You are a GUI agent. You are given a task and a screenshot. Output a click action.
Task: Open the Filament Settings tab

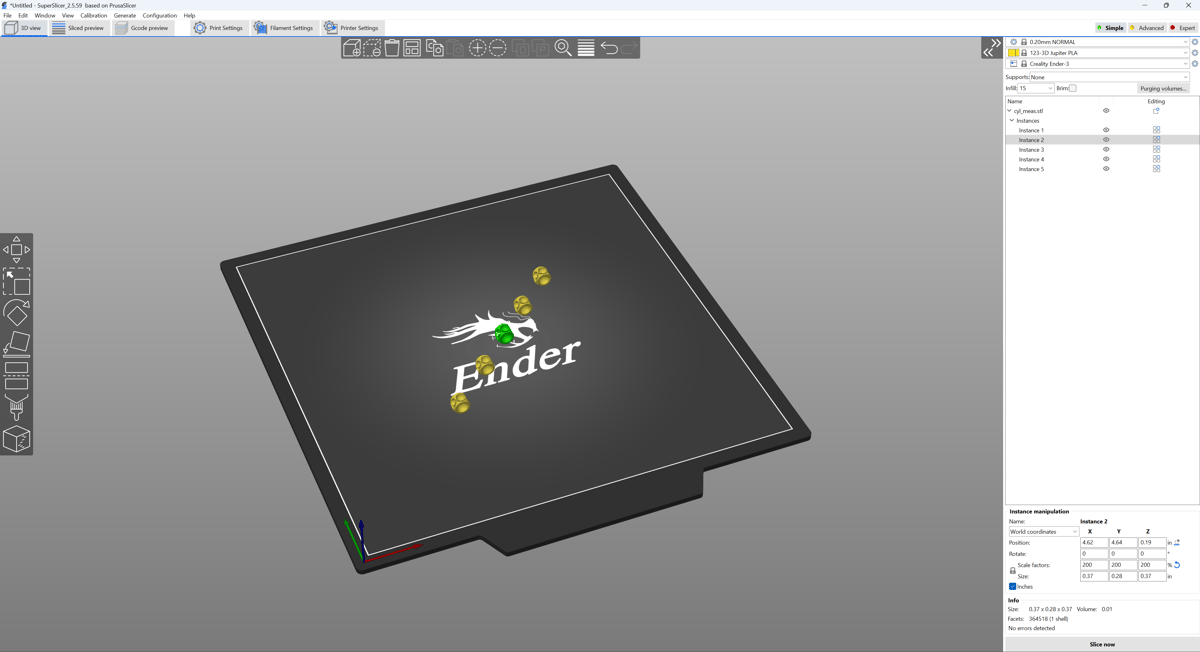[283, 28]
